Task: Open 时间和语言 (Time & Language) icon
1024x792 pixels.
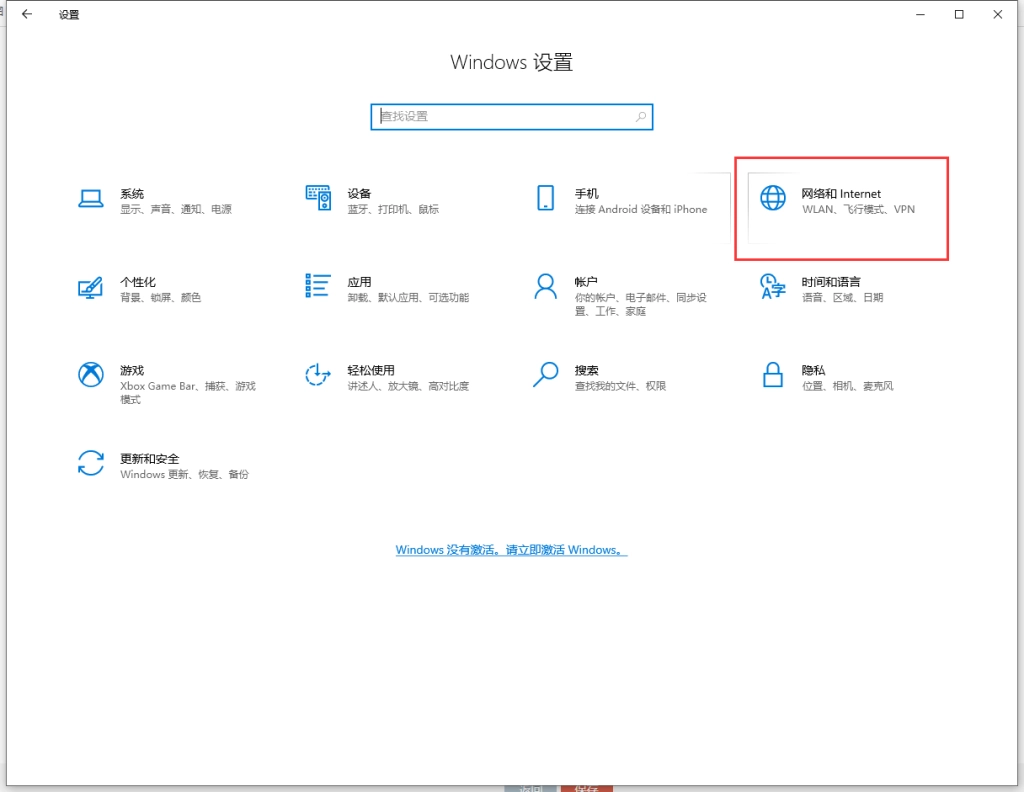Action: point(773,287)
